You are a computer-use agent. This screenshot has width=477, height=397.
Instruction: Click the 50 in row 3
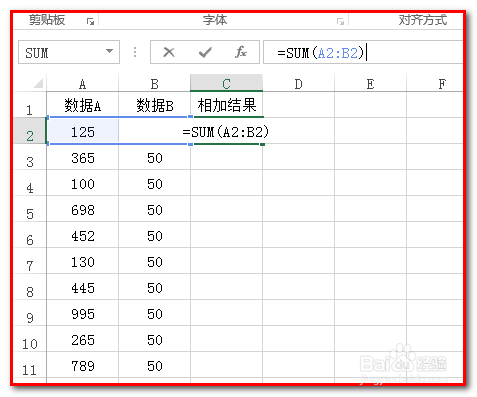(154, 157)
